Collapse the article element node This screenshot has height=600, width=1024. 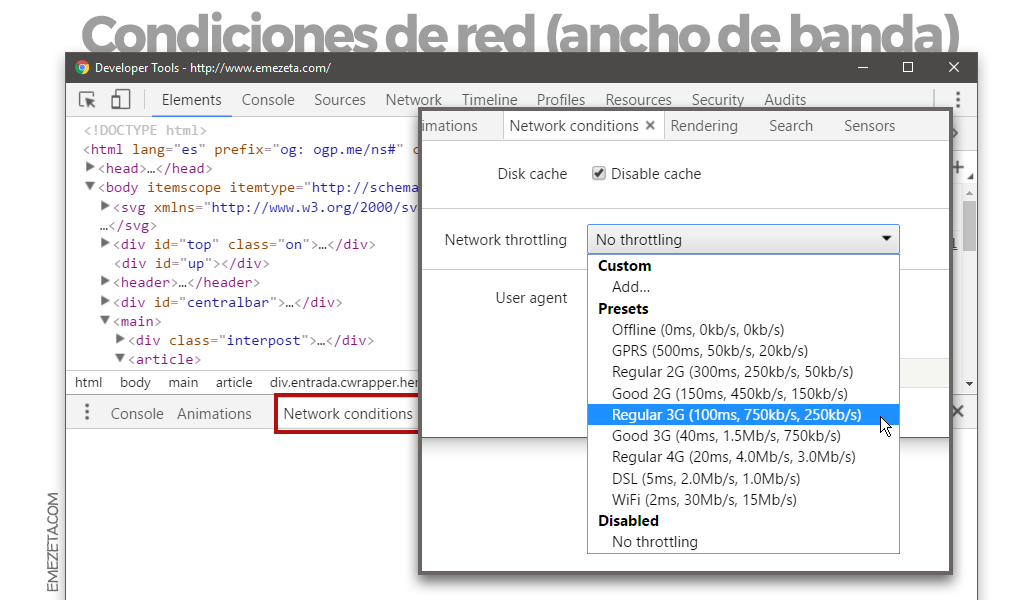click(x=120, y=358)
